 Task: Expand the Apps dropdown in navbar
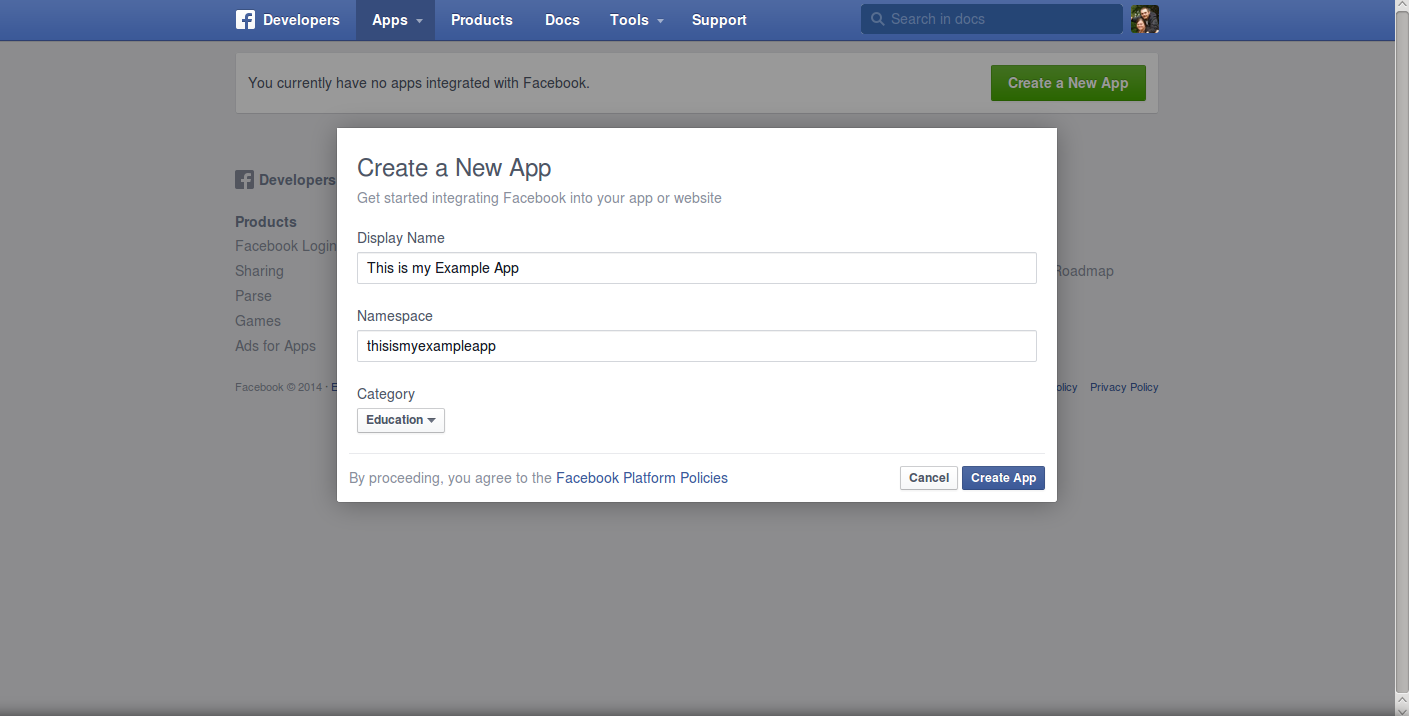(395, 20)
